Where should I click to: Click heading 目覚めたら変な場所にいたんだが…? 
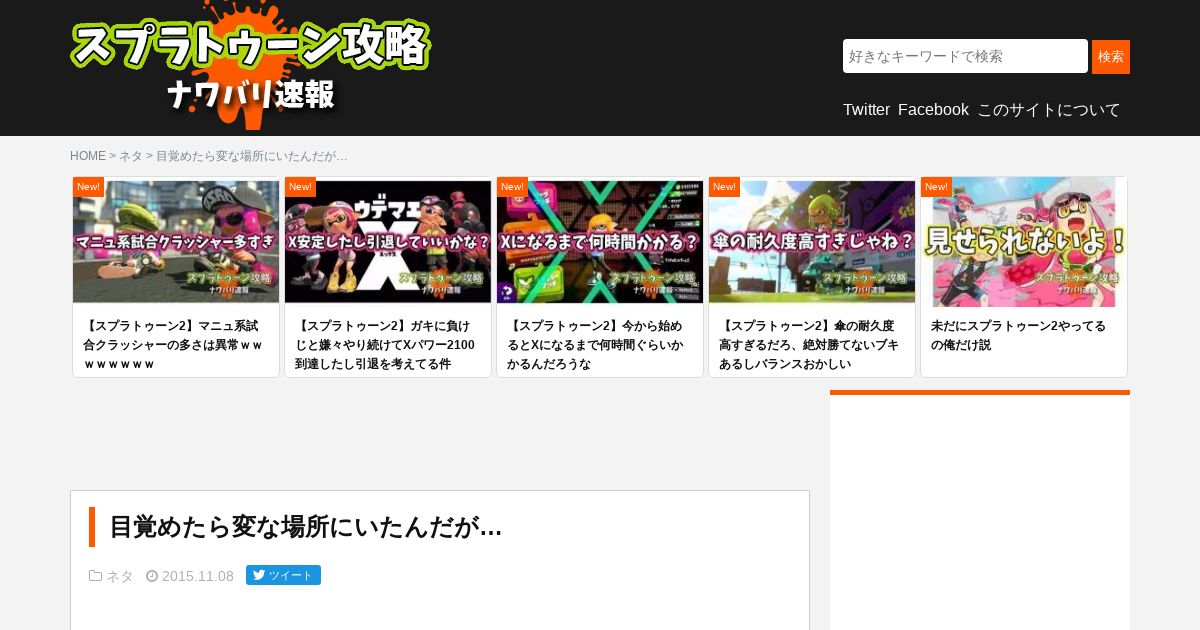pyautogui.click(x=305, y=527)
